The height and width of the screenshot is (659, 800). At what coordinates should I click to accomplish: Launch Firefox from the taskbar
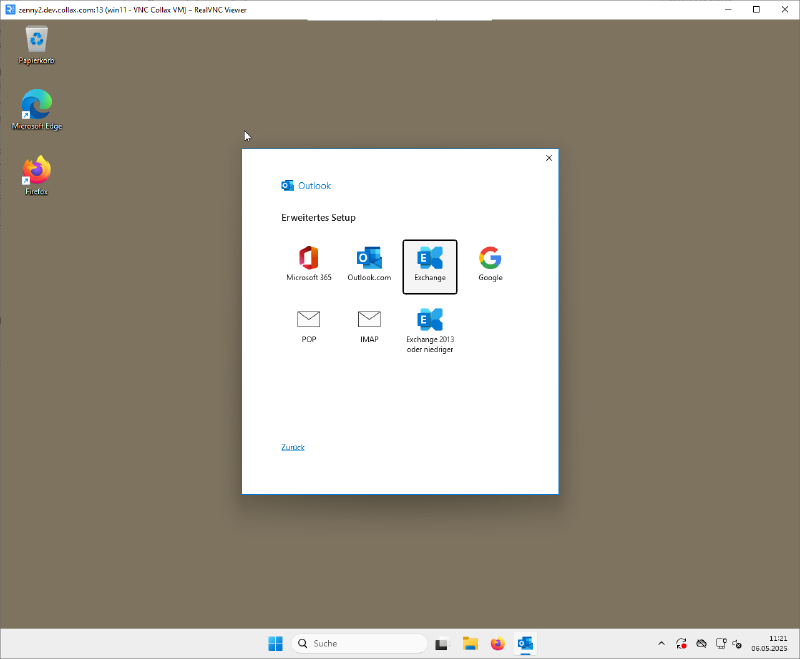497,644
